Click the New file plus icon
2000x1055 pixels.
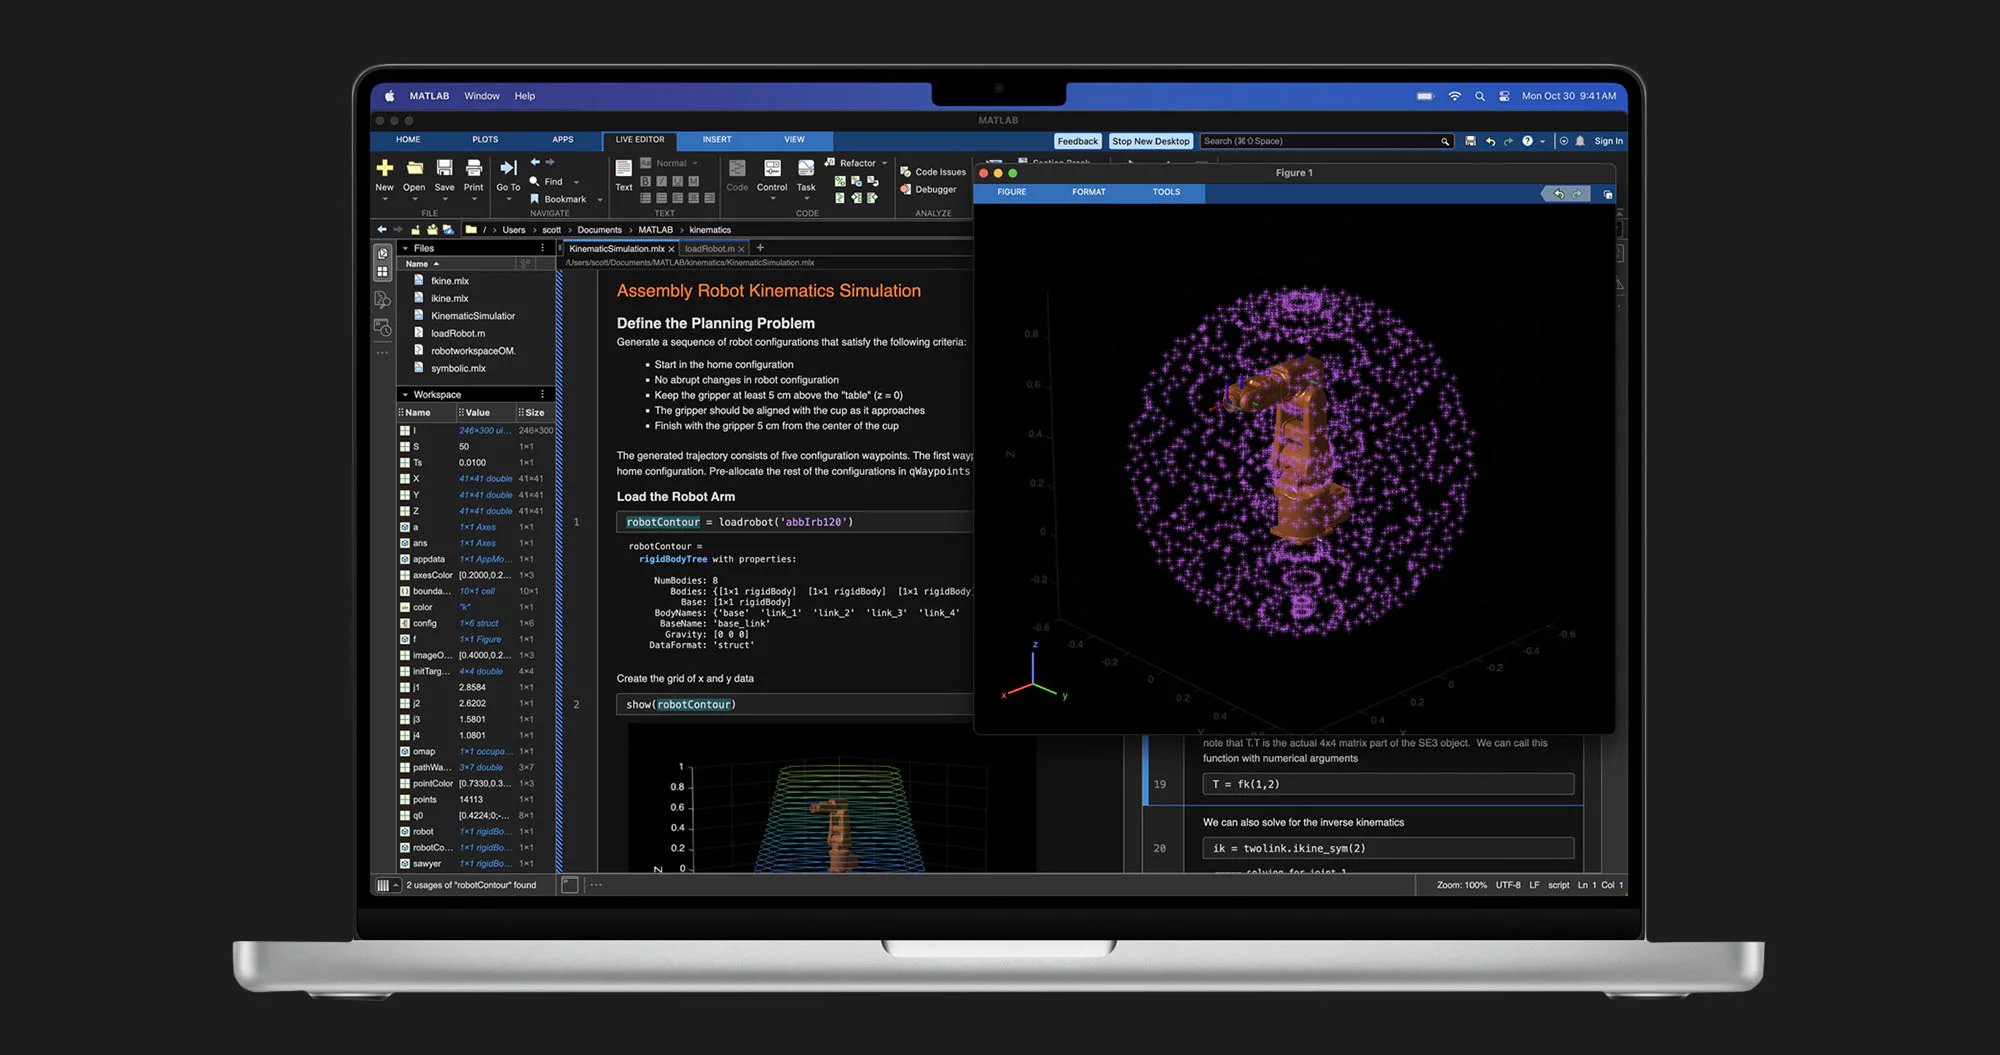coord(385,168)
